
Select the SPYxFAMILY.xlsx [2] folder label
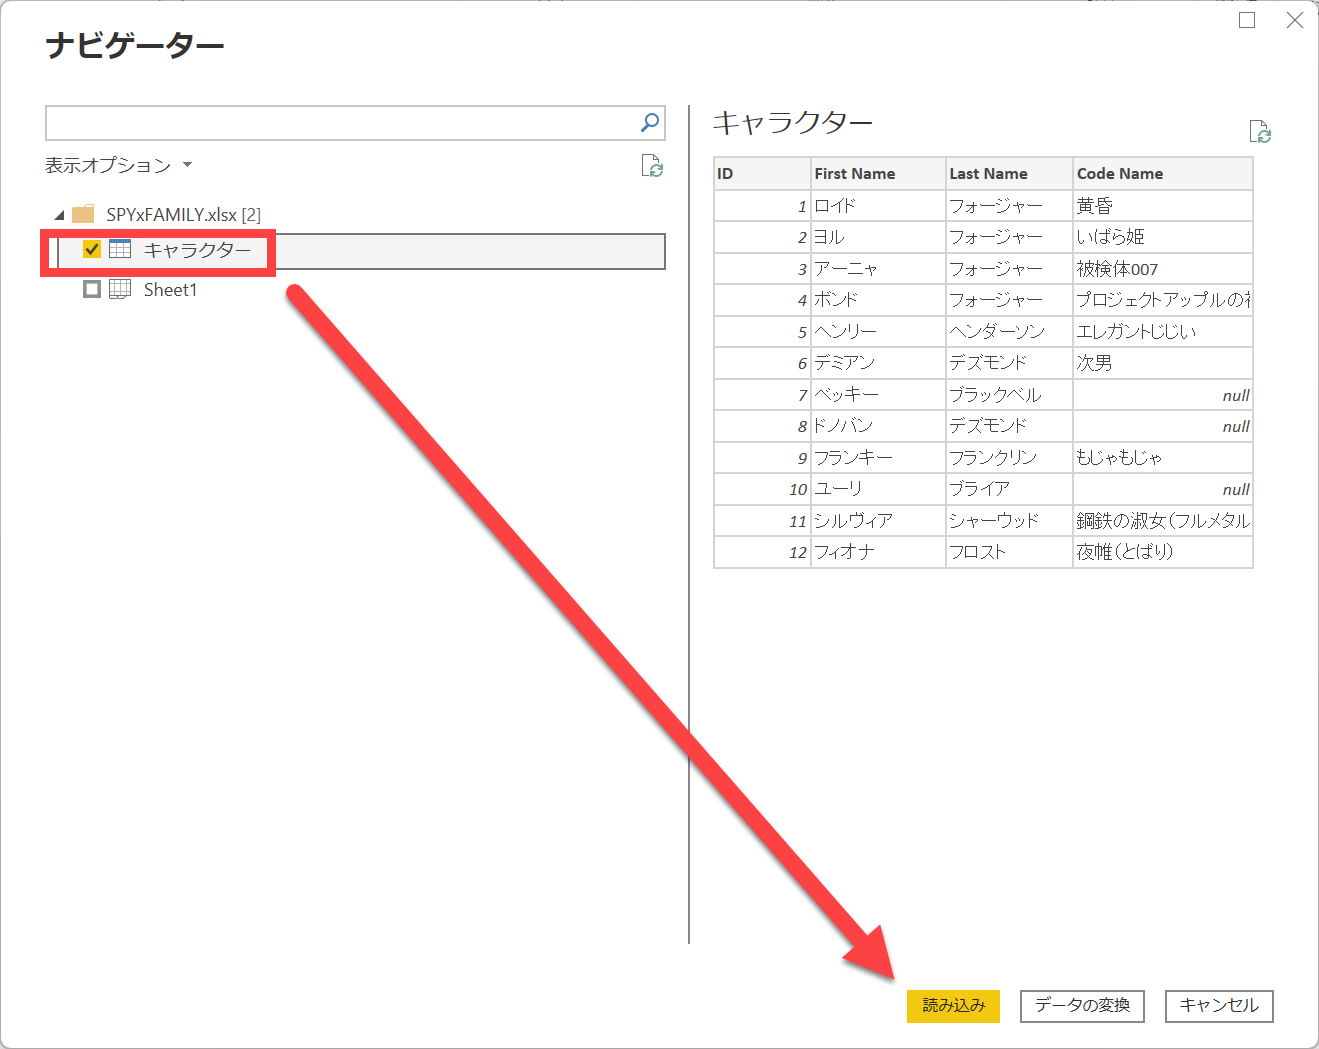click(183, 214)
